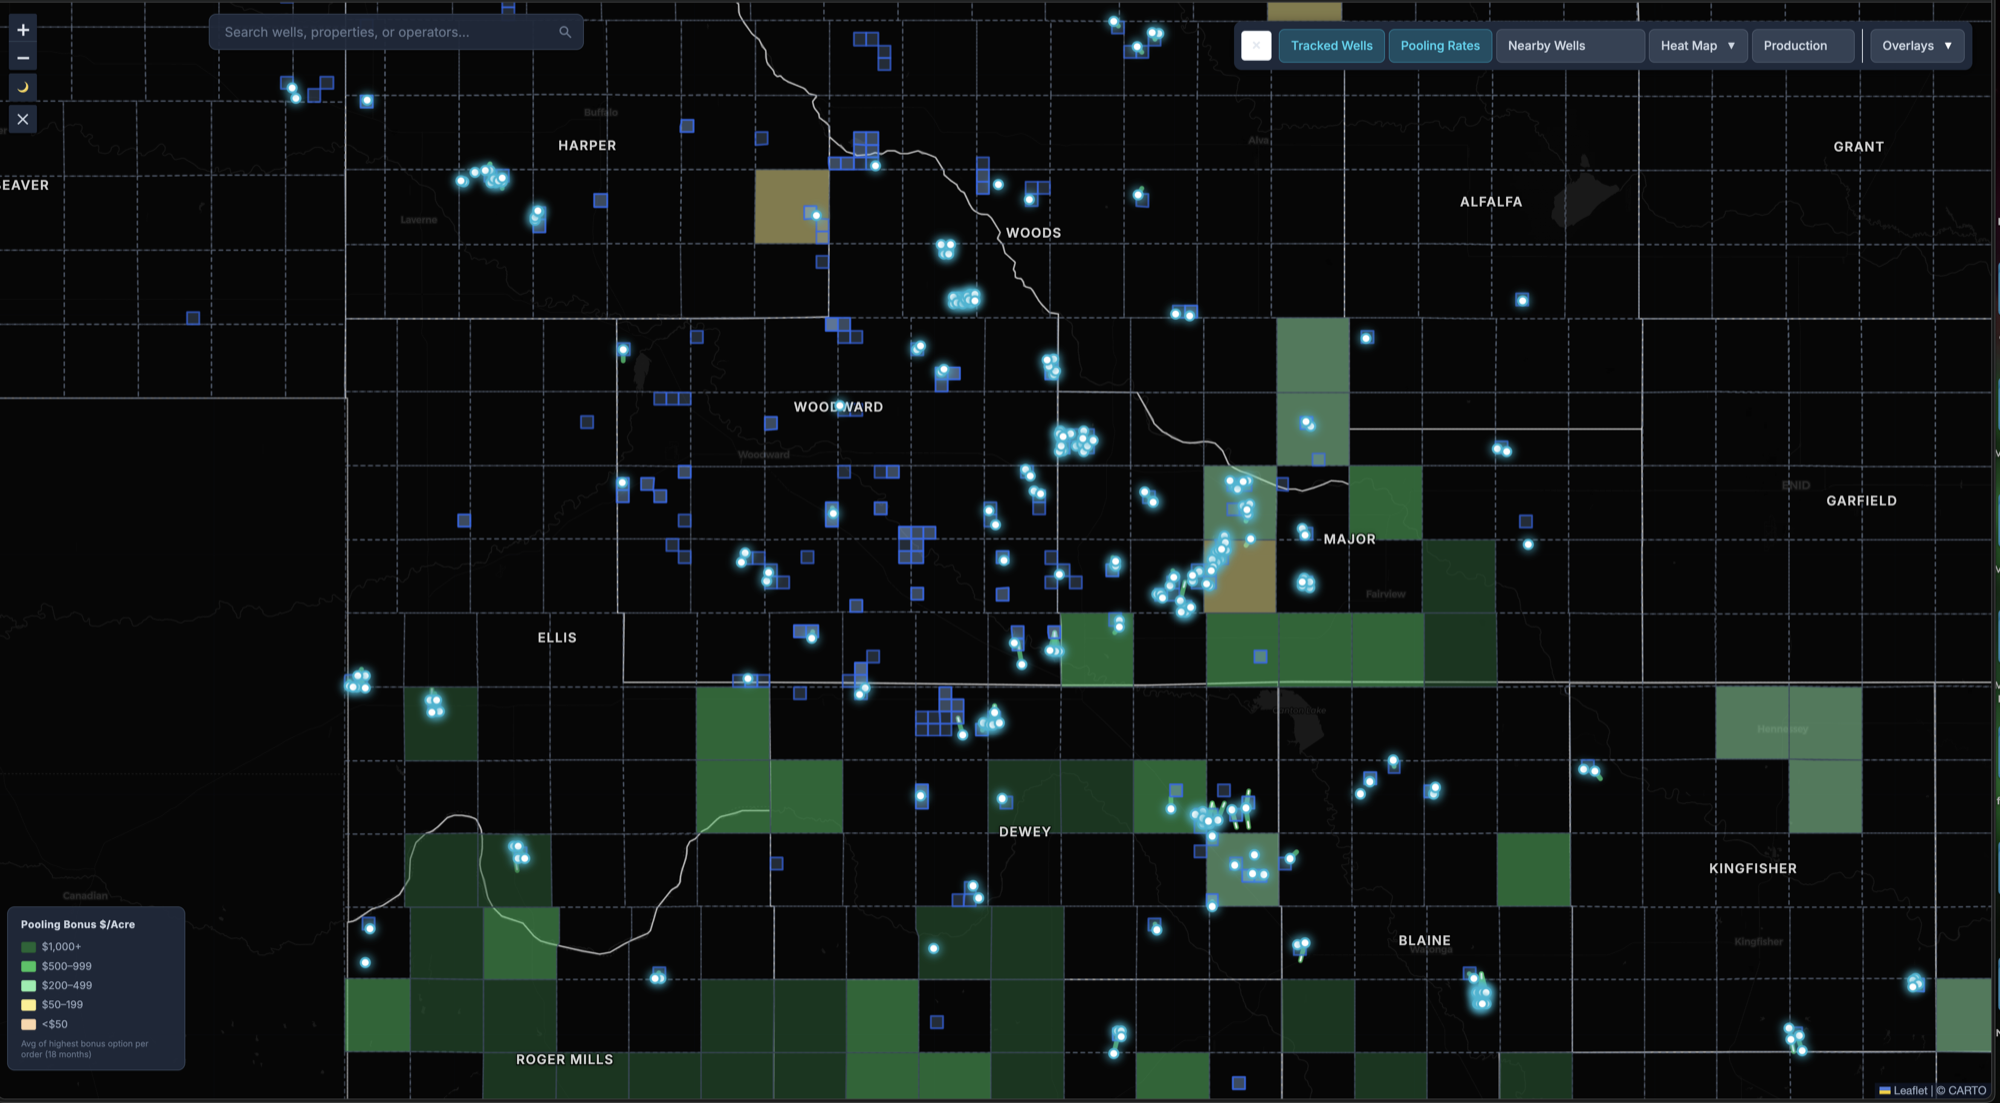Click the Leaflet credit text
This screenshot has height=1103, width=2000.
click(1909, 1090)
